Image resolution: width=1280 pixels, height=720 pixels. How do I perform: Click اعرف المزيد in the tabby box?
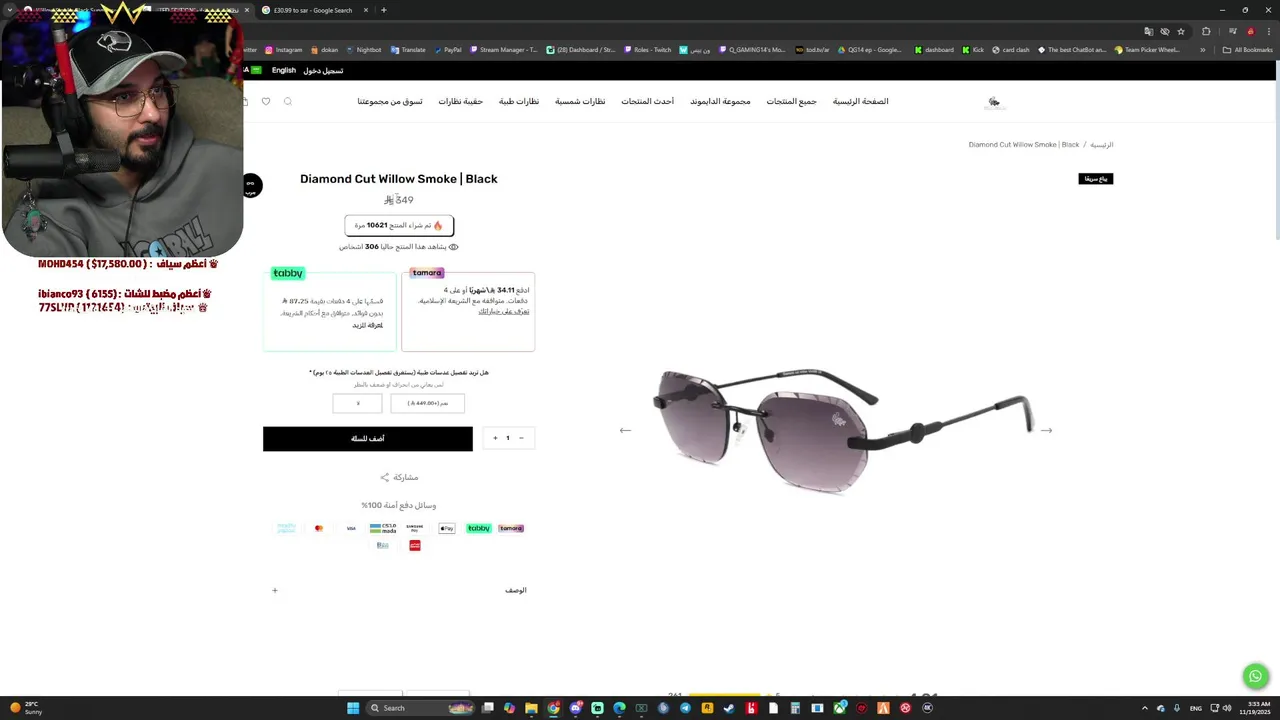pyautogui.click(x=367, y=325)
